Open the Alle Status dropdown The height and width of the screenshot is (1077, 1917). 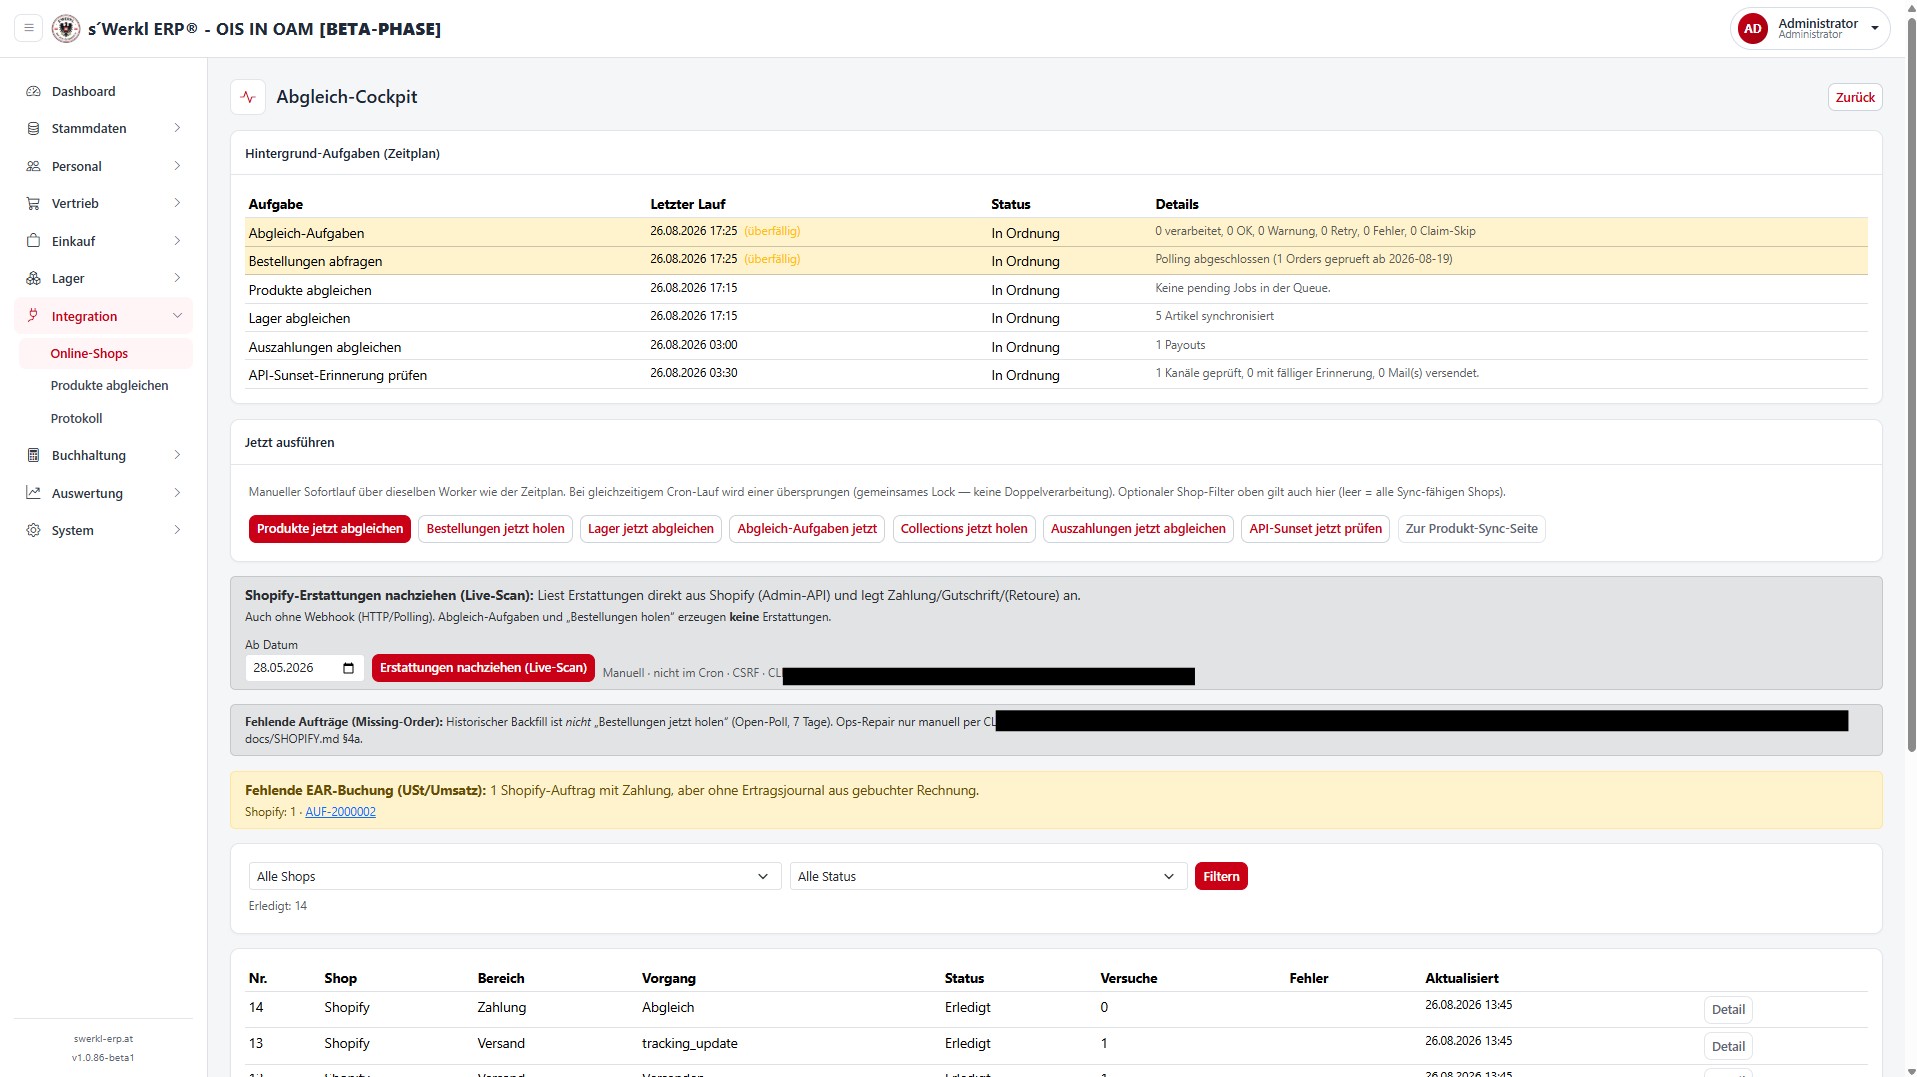[x=988, y=876]
